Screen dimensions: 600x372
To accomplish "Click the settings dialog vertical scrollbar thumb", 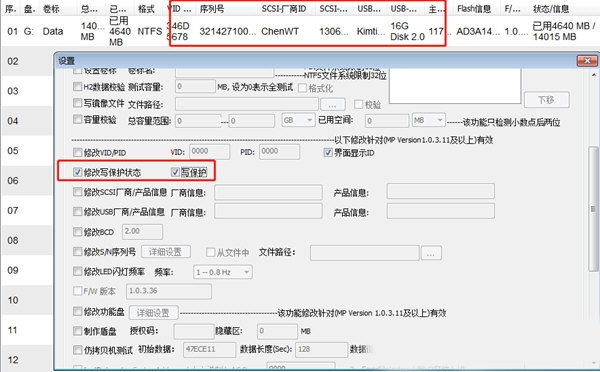I will 593,209.
